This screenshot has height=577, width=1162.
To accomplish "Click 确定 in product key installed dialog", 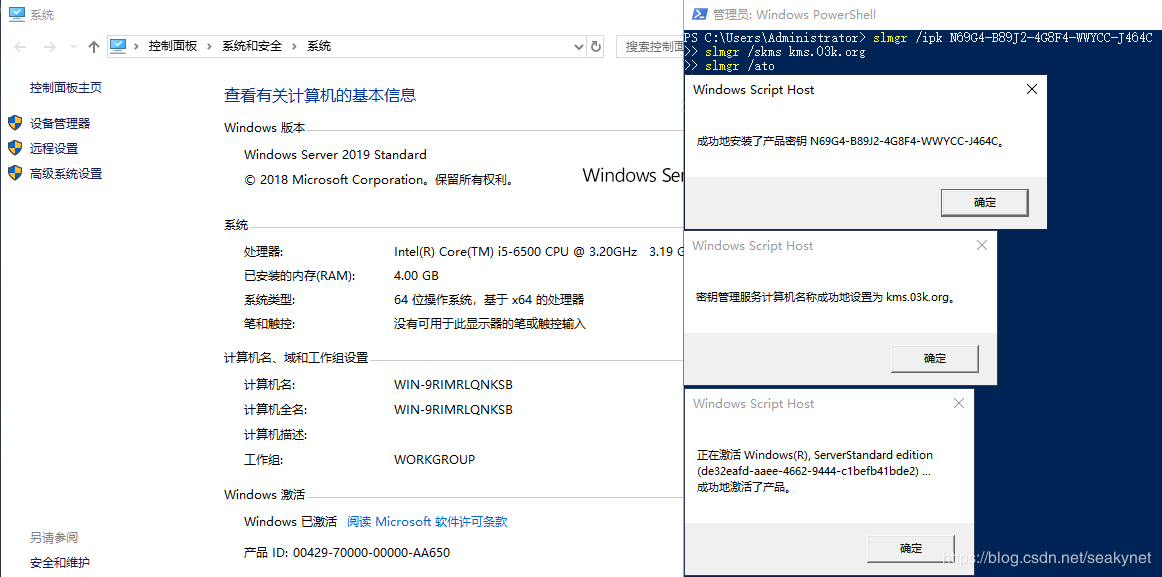I will click(984, 202).
